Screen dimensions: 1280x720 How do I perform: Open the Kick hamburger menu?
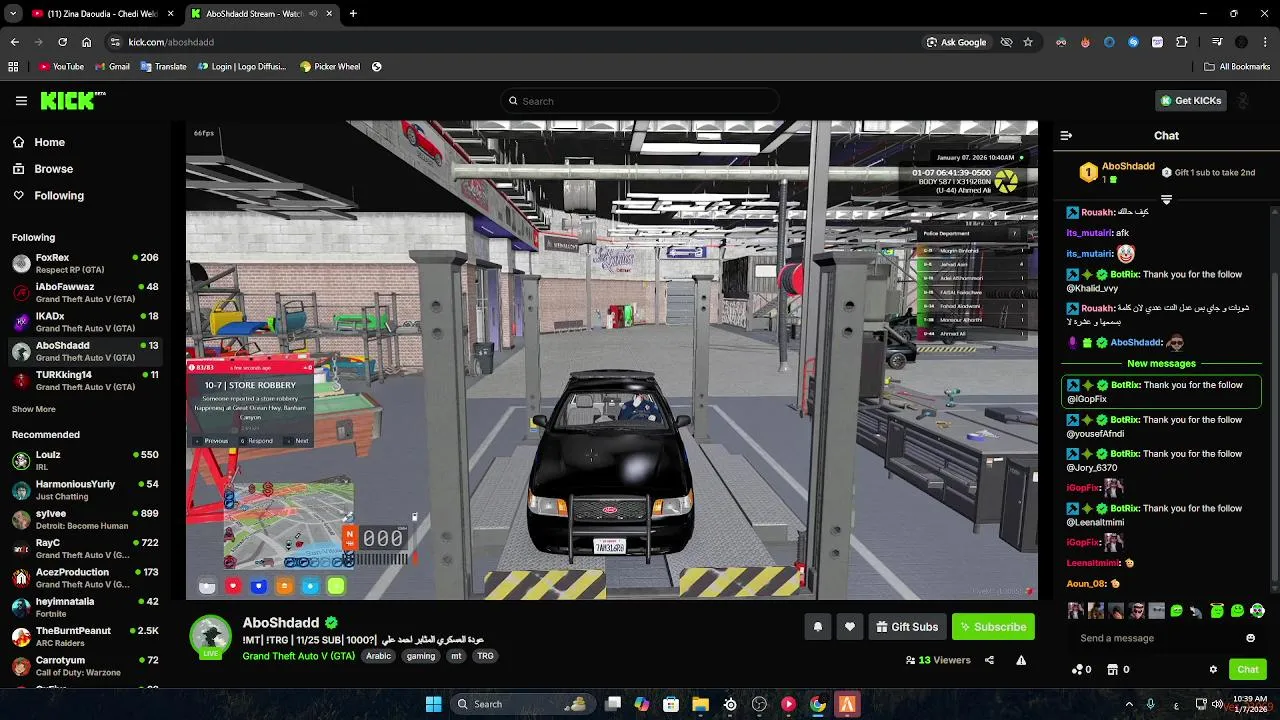(x=21, y=101)
